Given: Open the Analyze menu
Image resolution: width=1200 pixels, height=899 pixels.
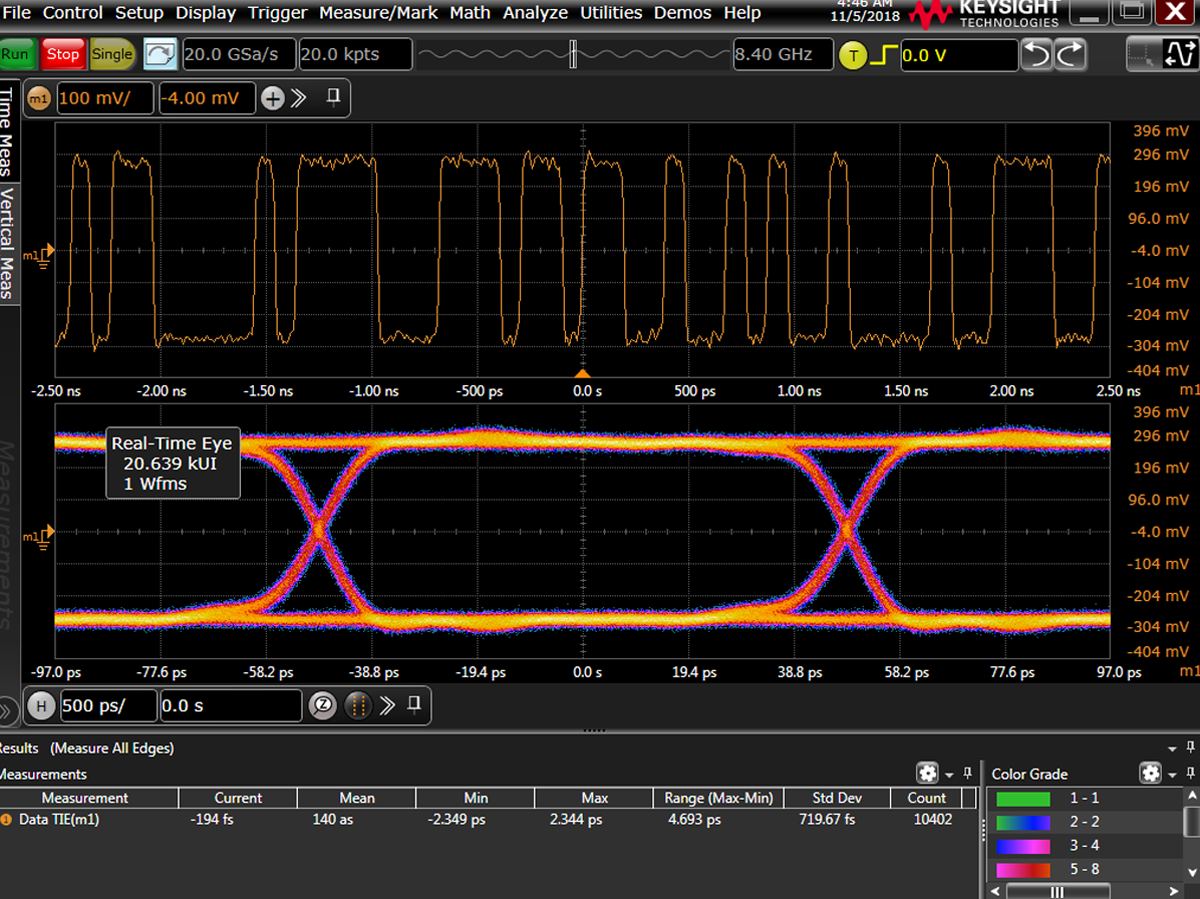Looking at the screenshot, I should 535,13.
